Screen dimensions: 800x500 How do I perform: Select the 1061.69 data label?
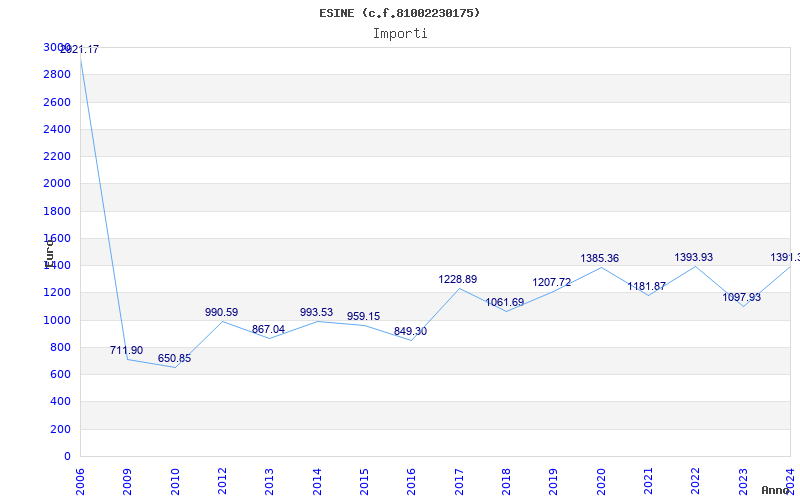505,302
